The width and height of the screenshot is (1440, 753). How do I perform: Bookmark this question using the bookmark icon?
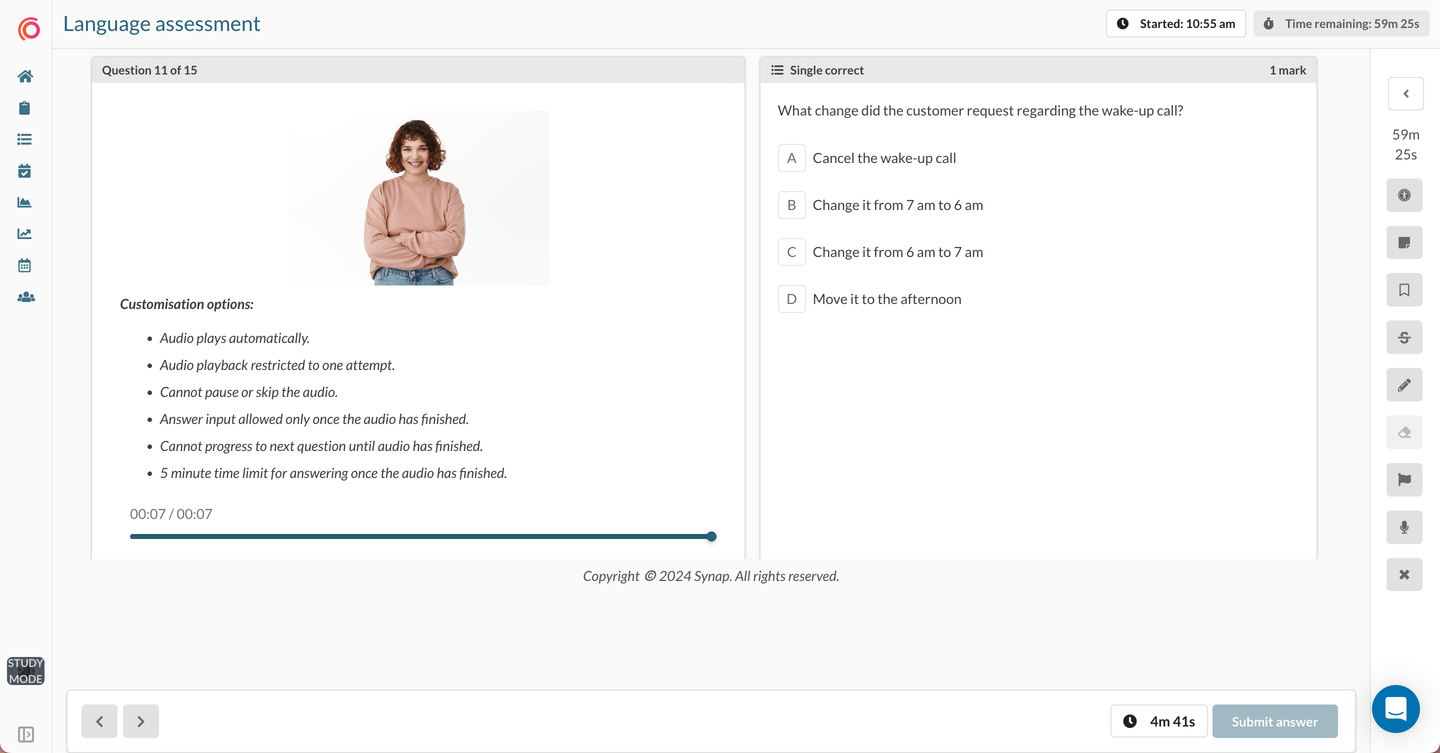(1404, 289)
